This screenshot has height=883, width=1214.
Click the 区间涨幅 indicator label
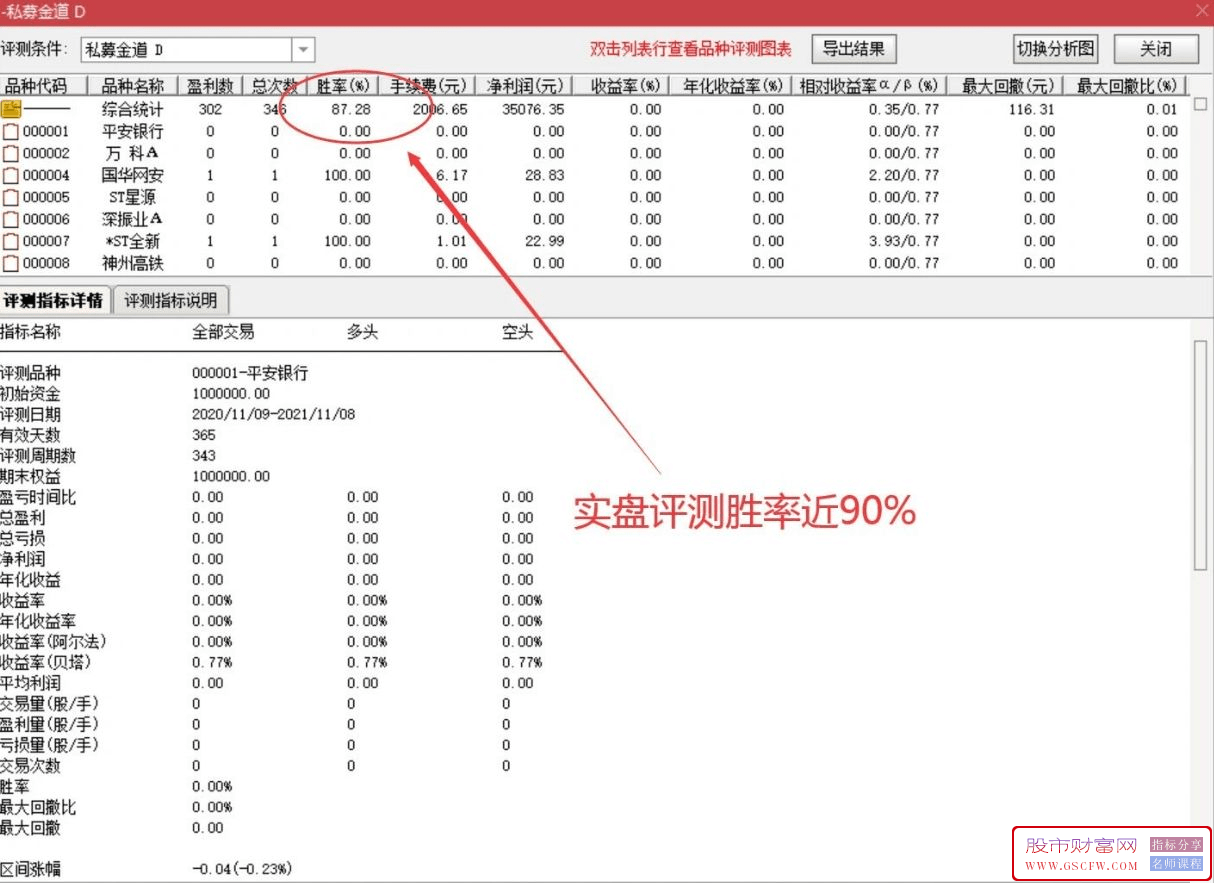(30, 869)
